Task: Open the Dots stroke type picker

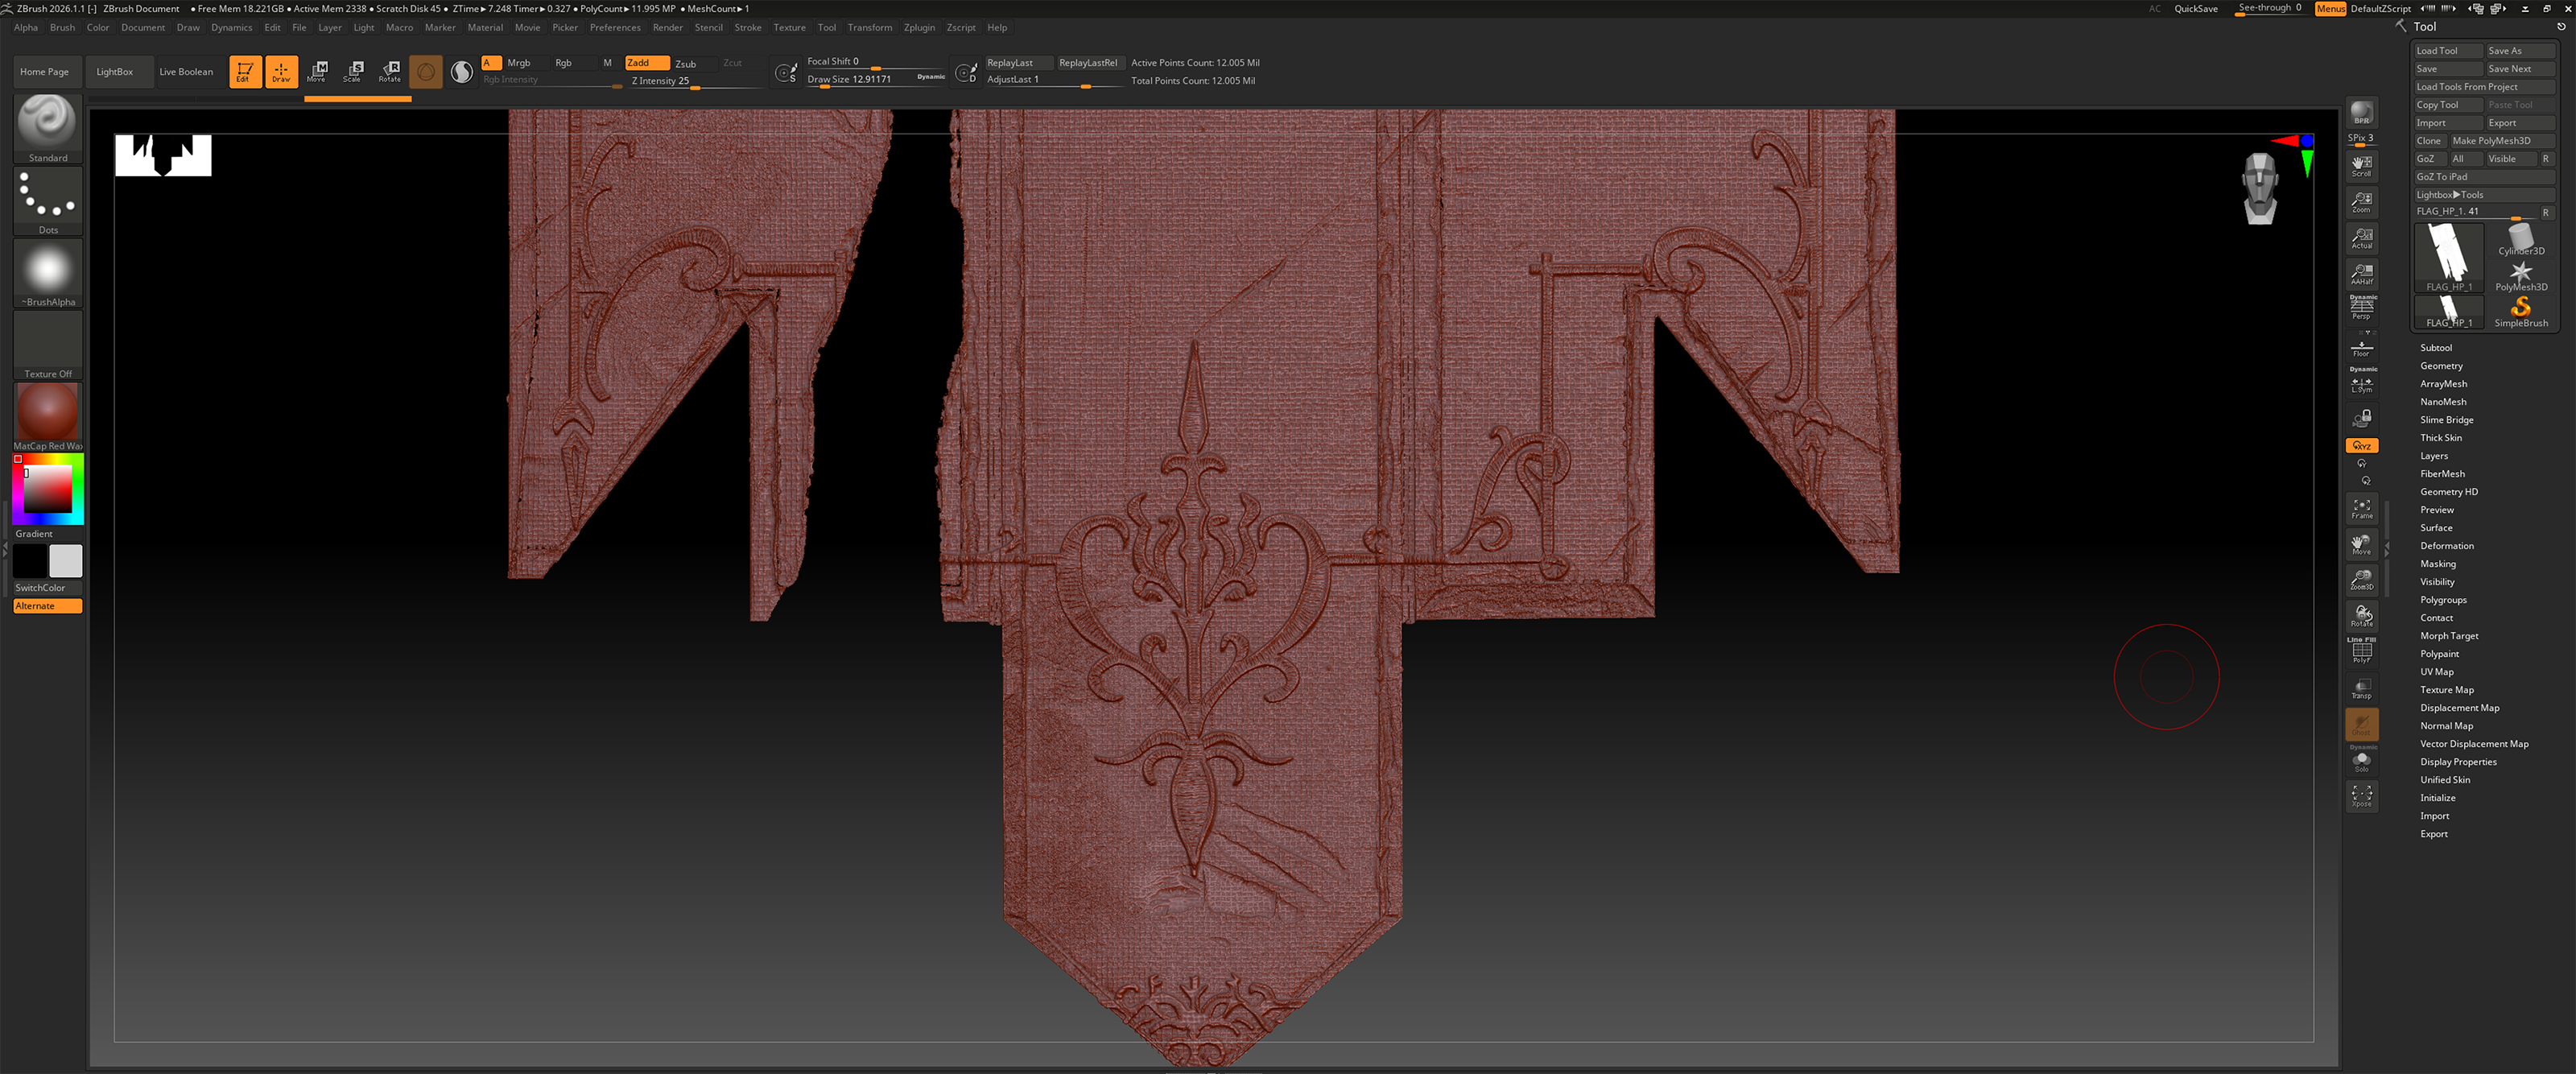Action: (x=47, y=200)
